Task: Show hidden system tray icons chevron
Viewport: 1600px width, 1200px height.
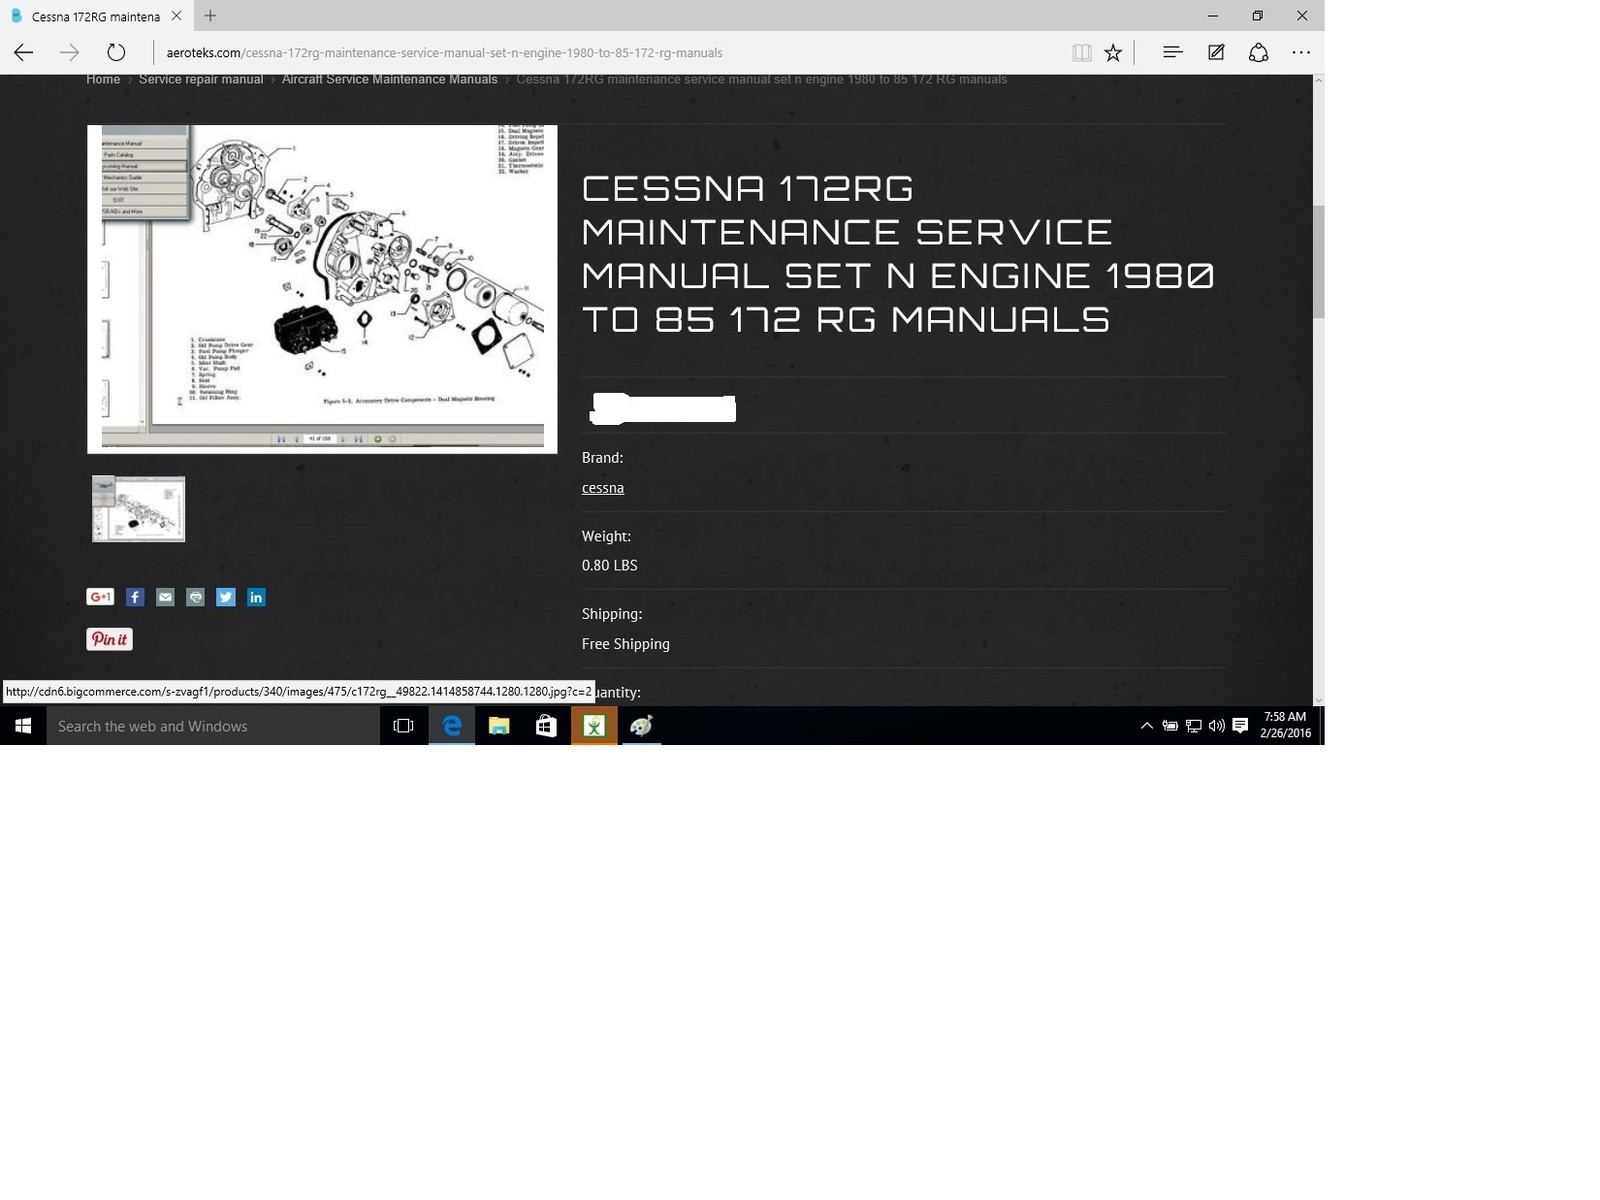Action: [x=1146, y=726]
